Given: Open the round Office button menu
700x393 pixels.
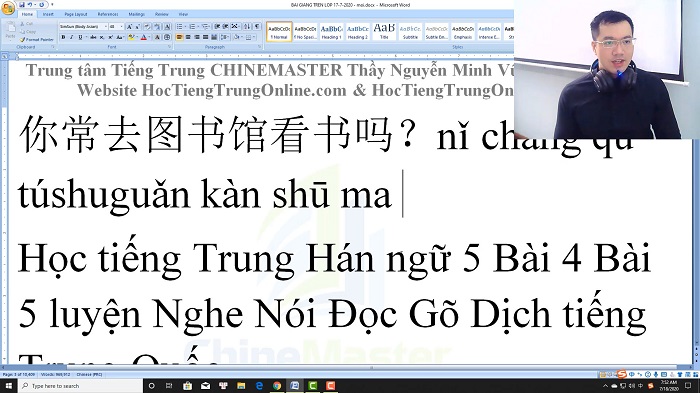Looking at the screenshot, I should tap(8, 8).
